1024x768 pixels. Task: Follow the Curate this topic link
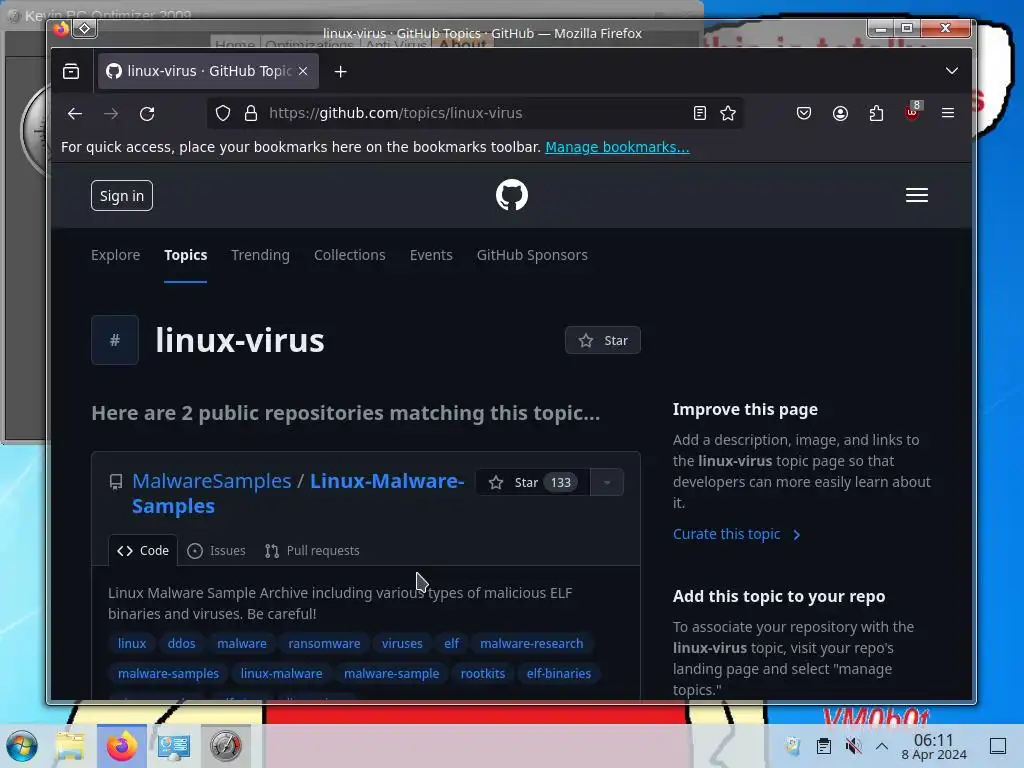736,534
